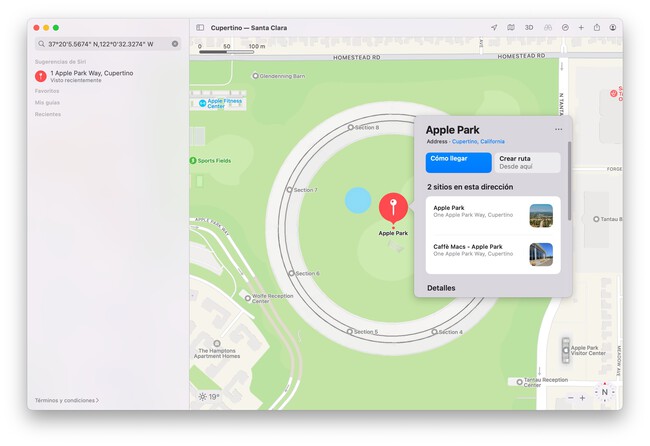Screen dimensions: 650x446
Task: Share this location via share icon
Action: [597, 28]
